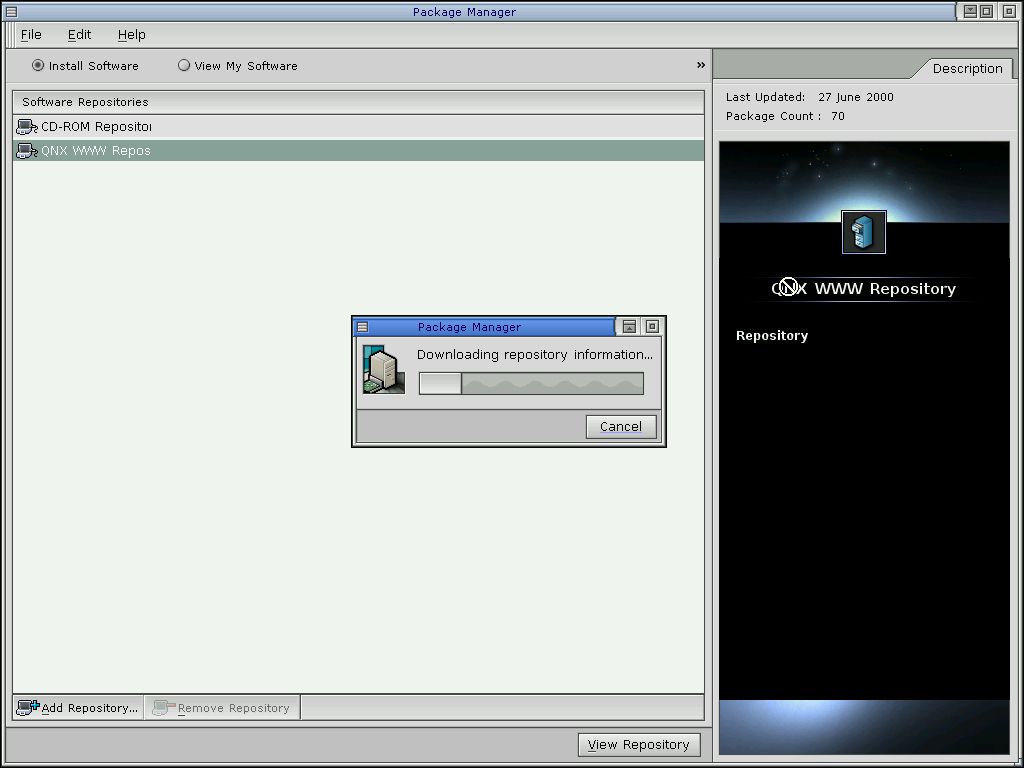Open the File menu
Image resolution: width=1024 pixels, height=768 pixels.
[31, 35]
